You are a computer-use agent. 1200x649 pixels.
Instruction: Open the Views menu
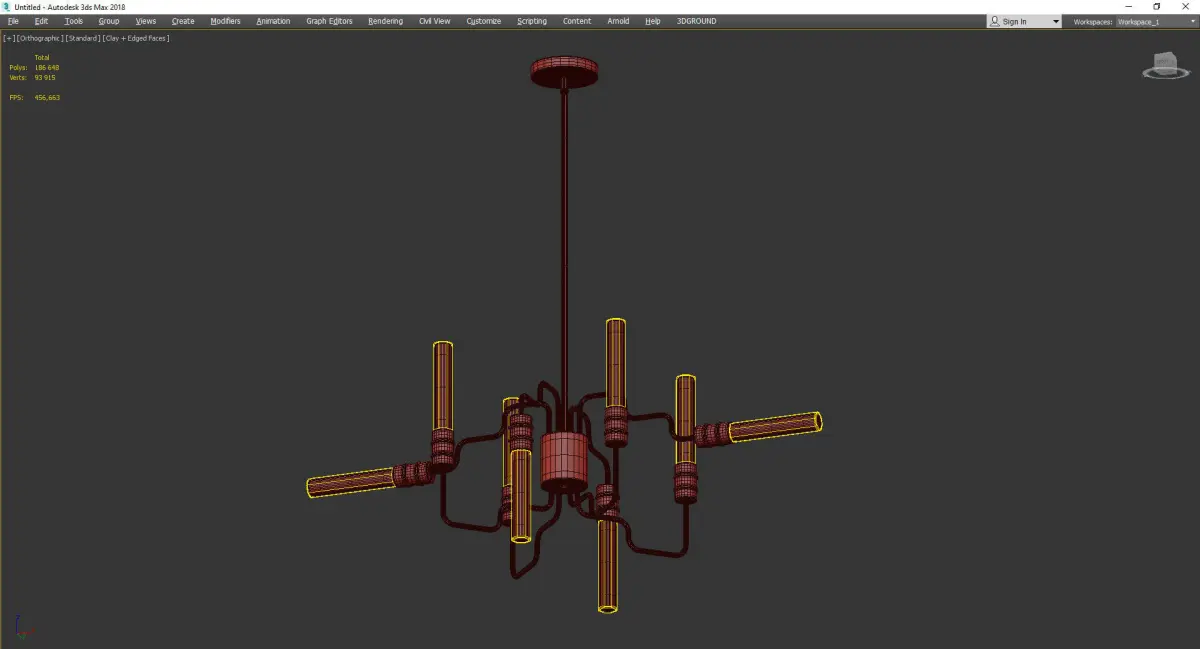(146, 21)
